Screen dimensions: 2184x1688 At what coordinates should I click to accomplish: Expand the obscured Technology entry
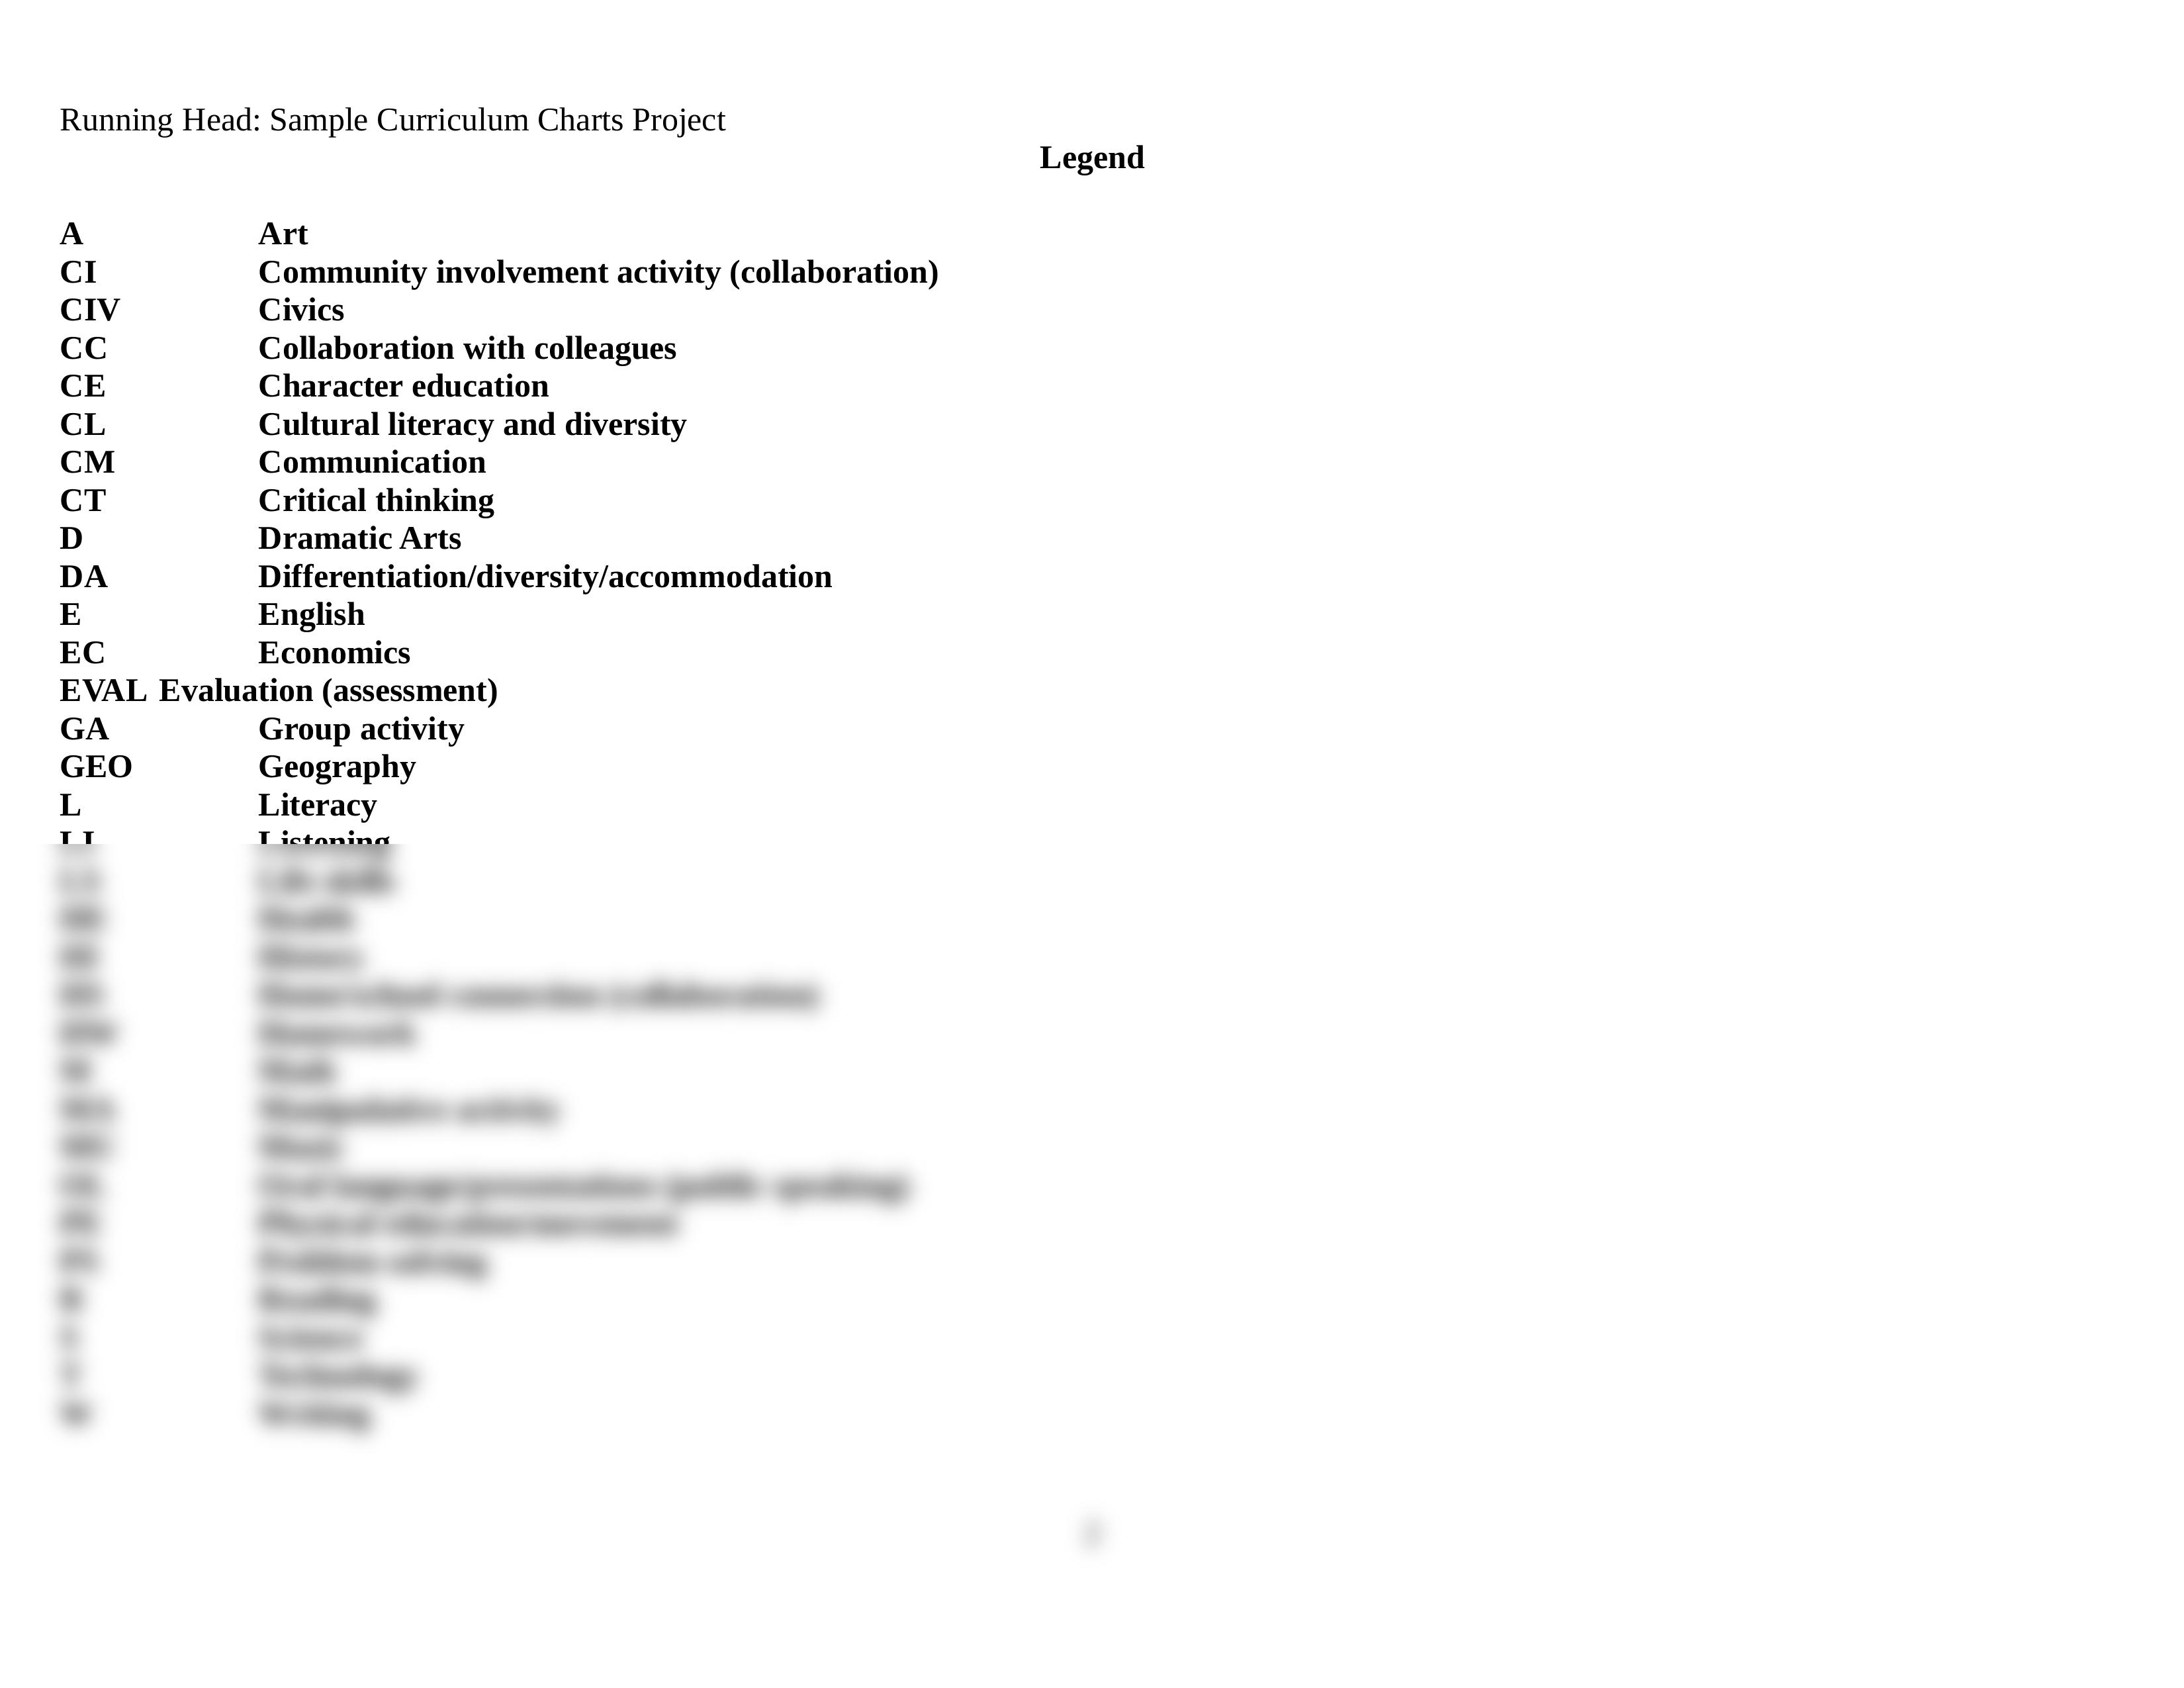[x=339, y=1376]
